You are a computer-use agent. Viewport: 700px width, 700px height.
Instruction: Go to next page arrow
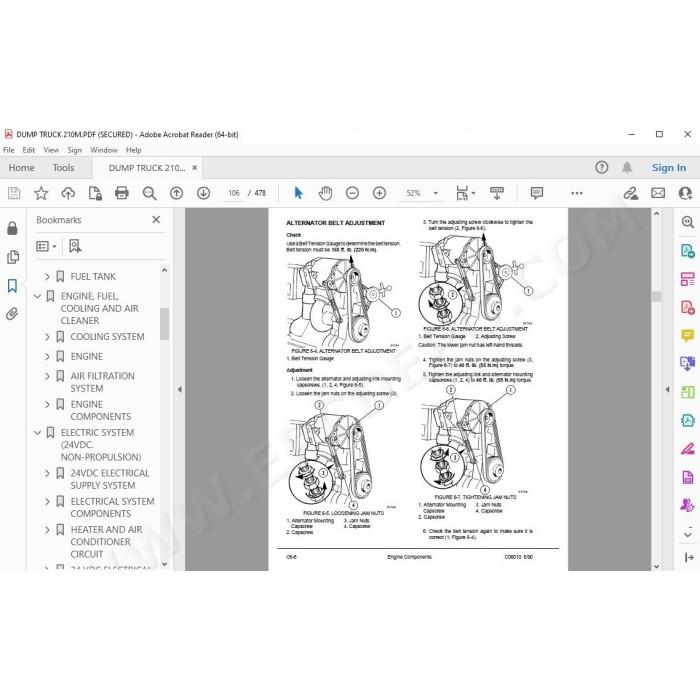pyautogui.click(x=204, y=193)
